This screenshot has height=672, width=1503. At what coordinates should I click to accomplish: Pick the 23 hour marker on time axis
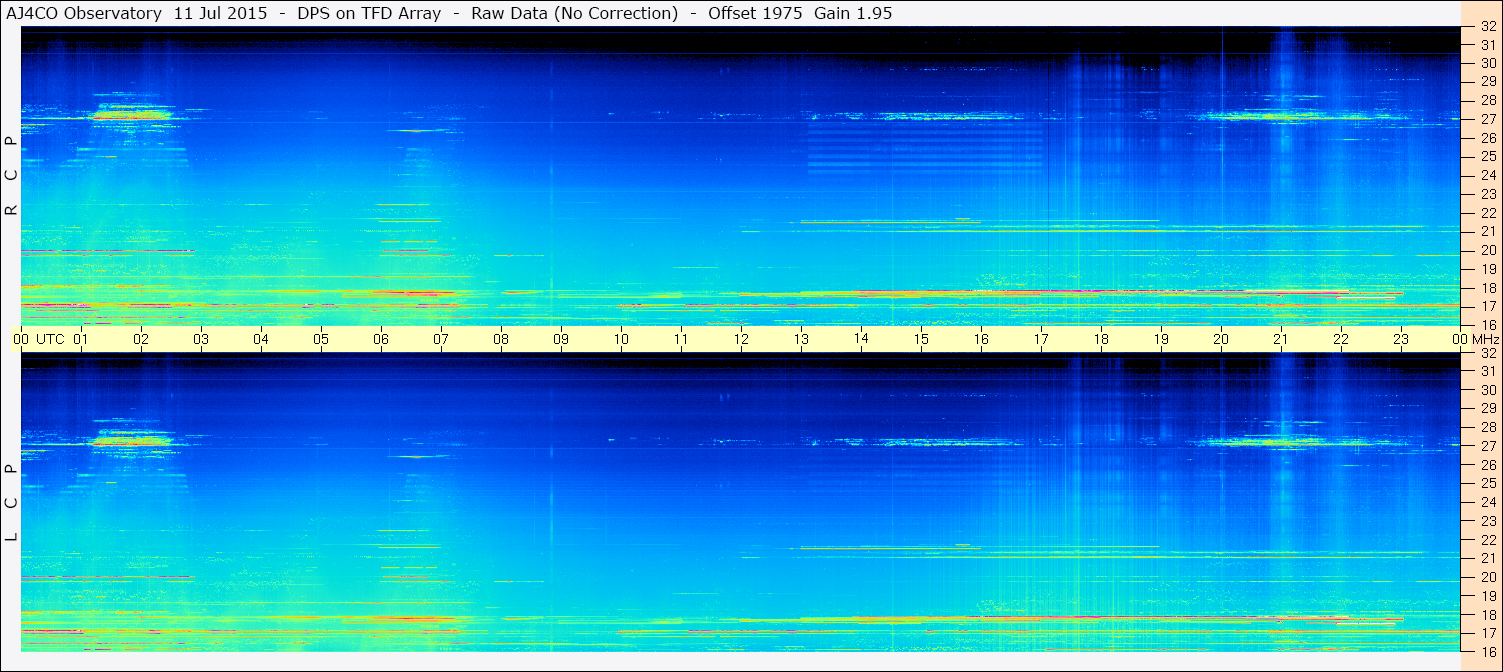click(1401, 339)
